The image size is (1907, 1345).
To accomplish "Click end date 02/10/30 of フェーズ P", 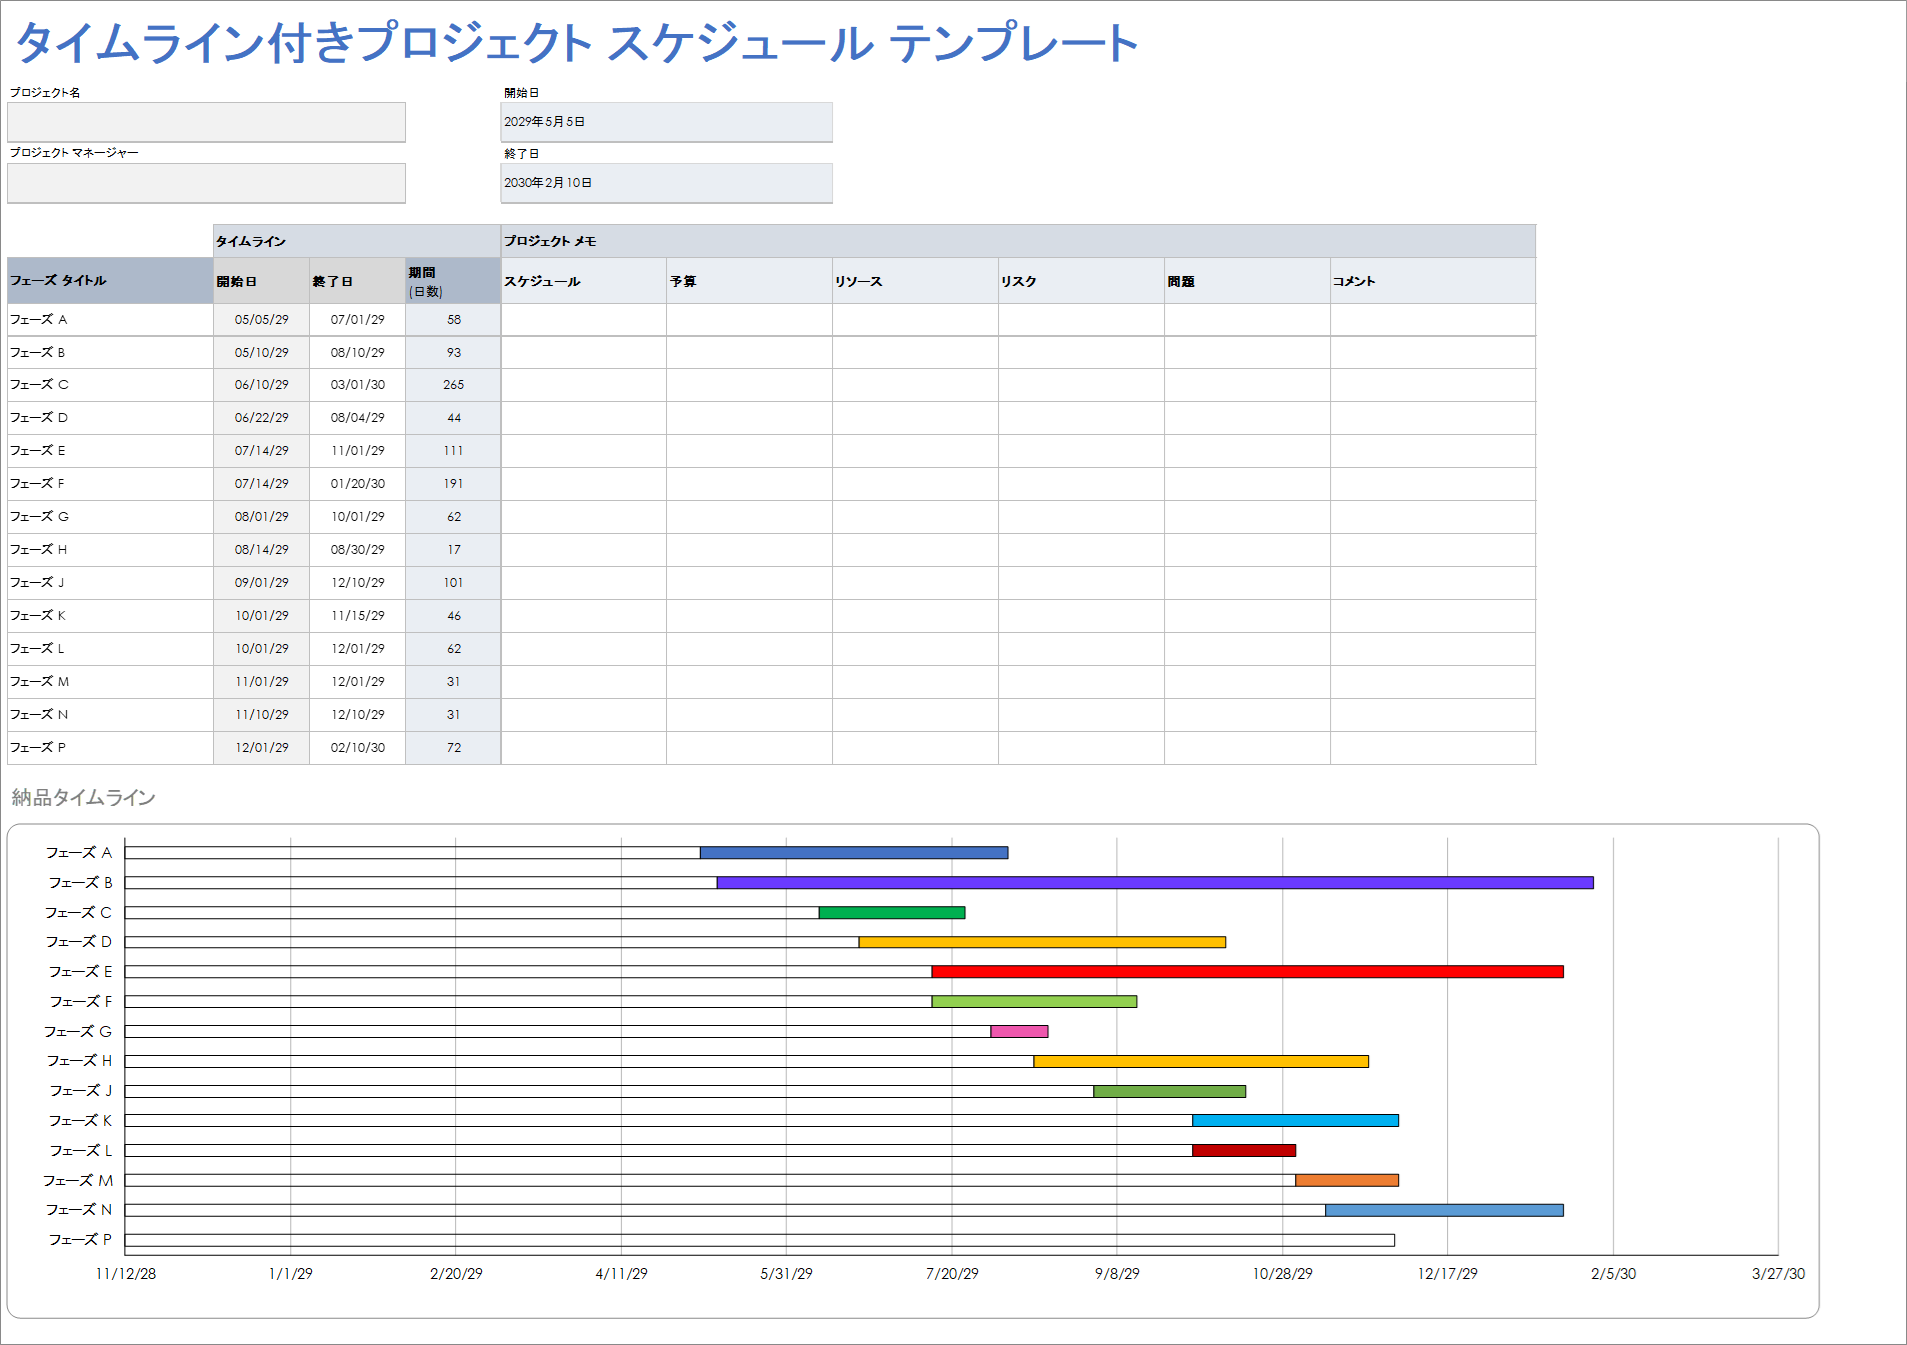I will tap(358, 748).
